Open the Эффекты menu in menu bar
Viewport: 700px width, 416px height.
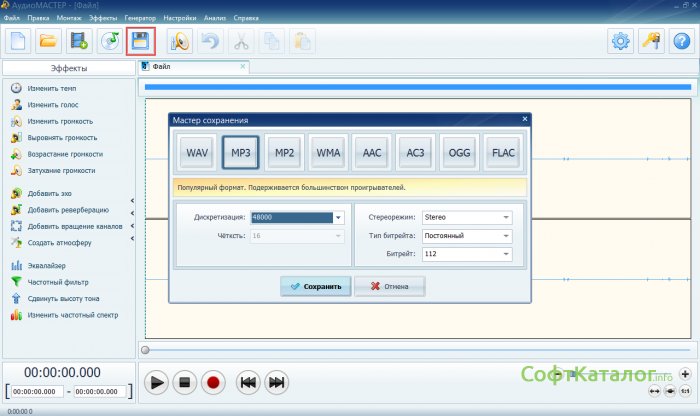click(x=102, y=18)
